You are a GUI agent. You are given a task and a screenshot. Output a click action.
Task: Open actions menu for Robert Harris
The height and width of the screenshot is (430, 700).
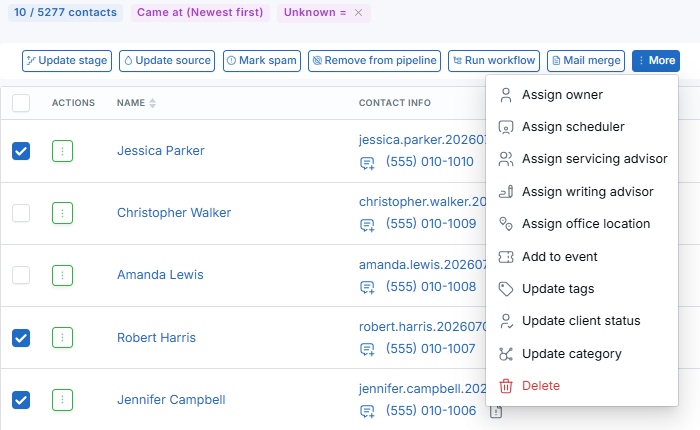pos(62,338)
